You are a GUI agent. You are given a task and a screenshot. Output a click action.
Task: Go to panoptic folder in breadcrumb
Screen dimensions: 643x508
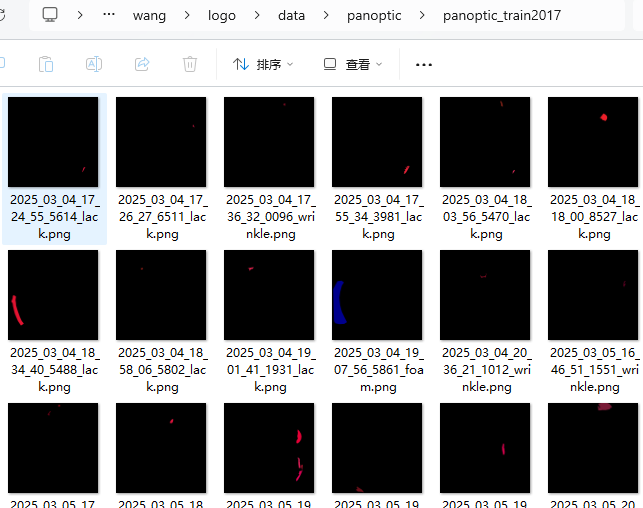coord(374,16)
